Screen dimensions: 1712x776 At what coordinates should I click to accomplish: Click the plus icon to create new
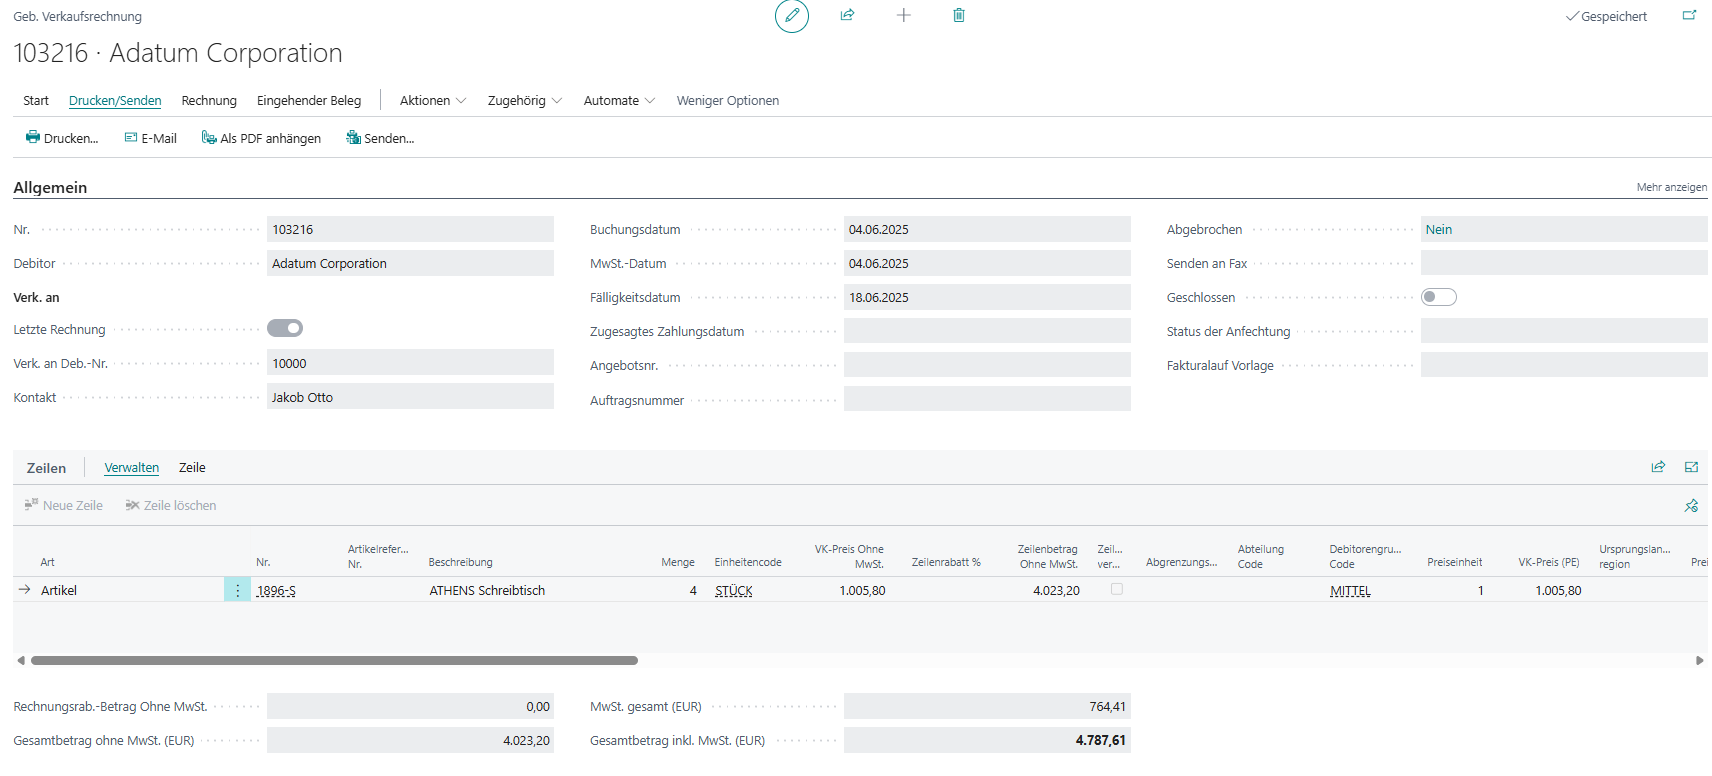(x=903, y=15)
